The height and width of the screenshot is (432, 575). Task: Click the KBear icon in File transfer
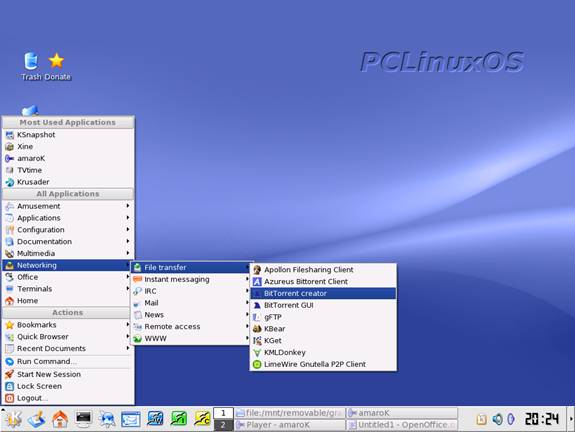click(257, 329)
